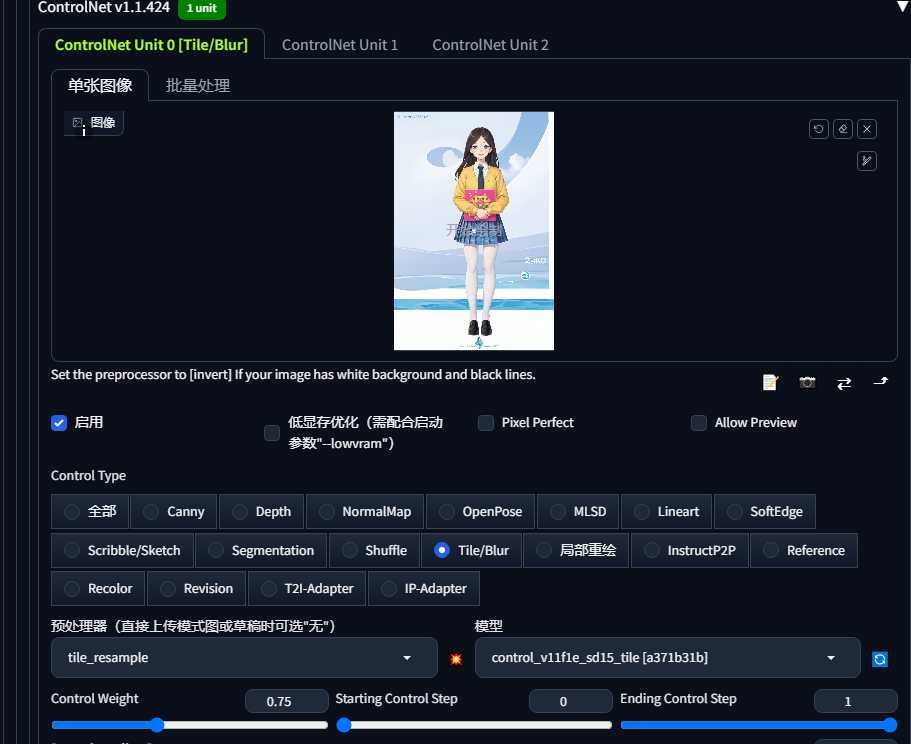Switch to ControlNet Unit 2 tab

coord(490,45)
